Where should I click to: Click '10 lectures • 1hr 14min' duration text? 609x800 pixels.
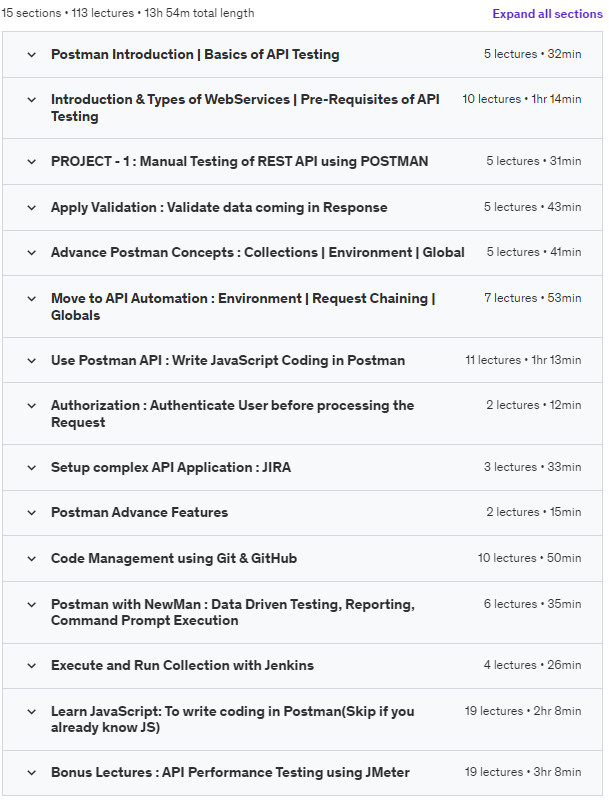pyautogui.click(x=522, y=99)
